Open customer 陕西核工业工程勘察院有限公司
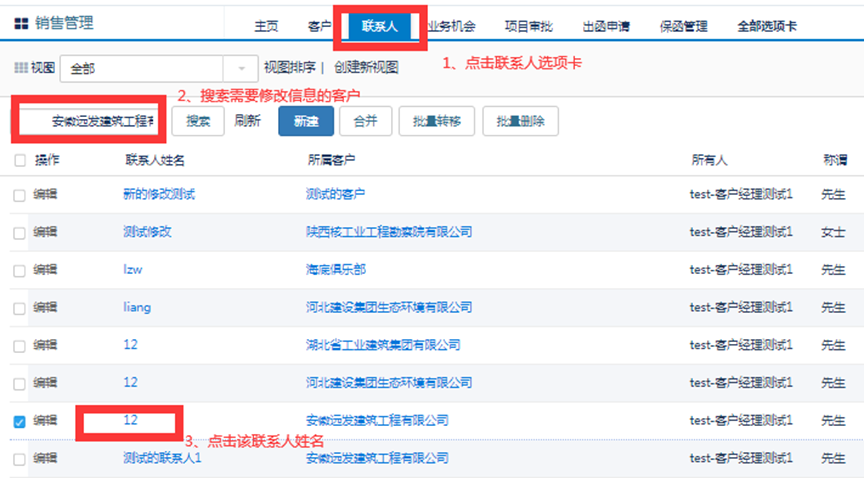The height and width of the screenshot is (478, 864). coord(388,232)
